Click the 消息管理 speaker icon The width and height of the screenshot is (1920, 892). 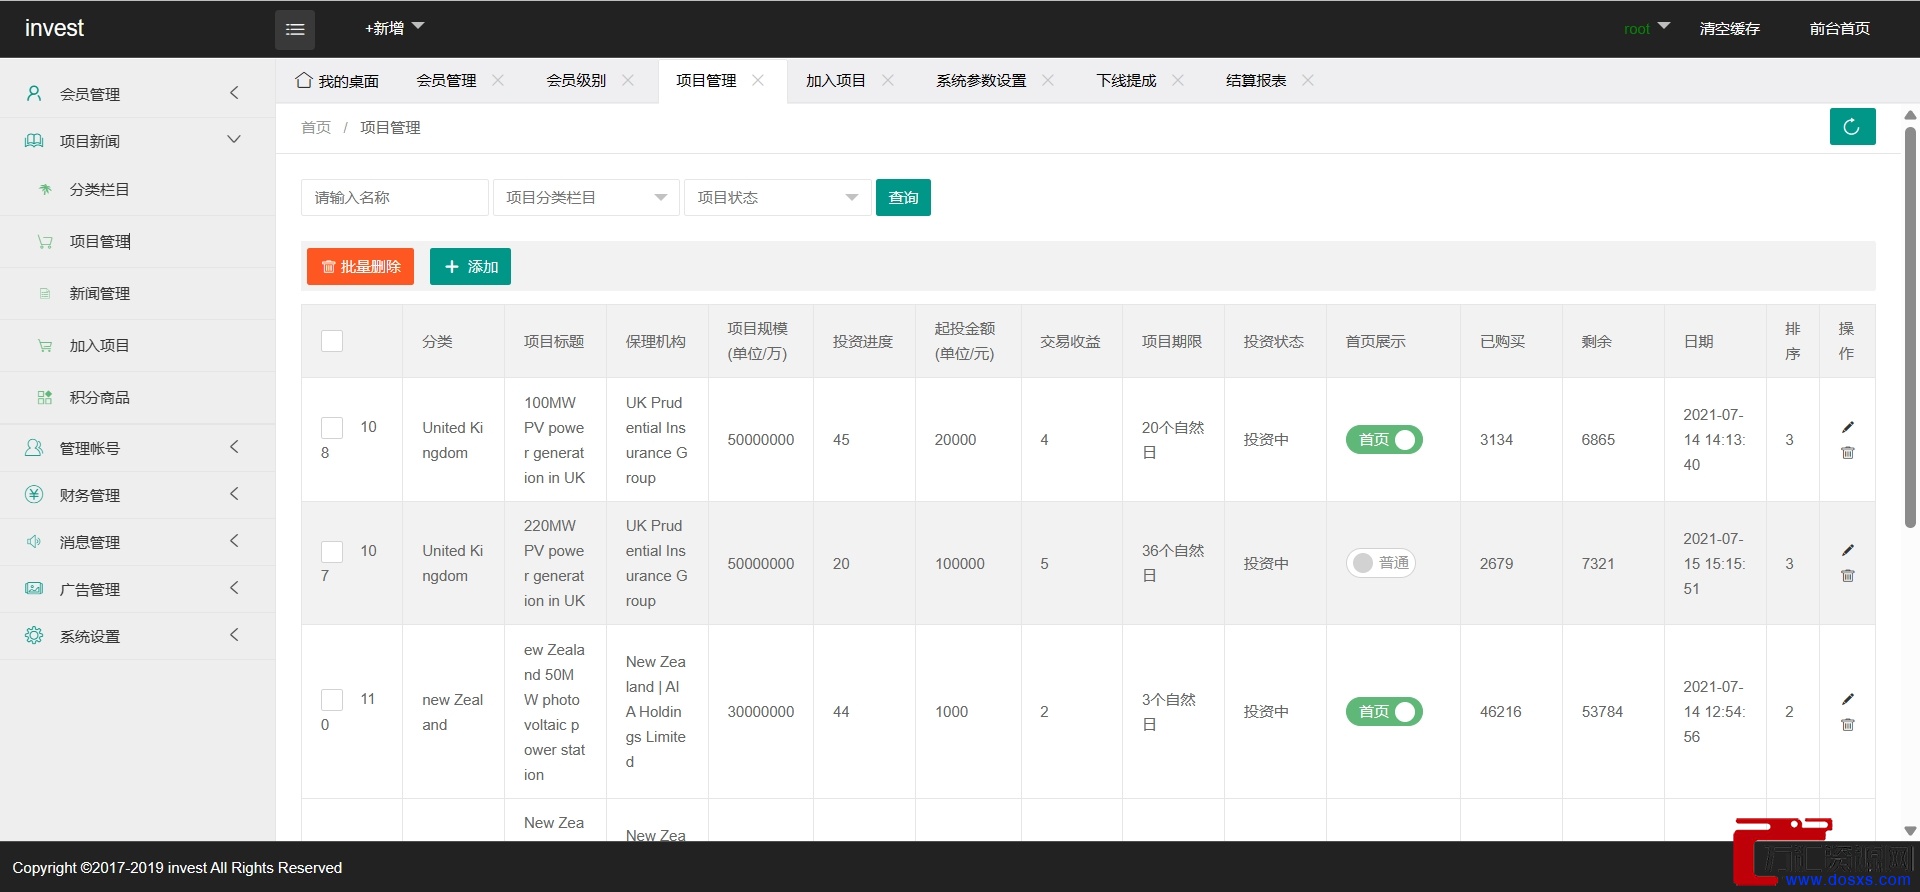point(34,541)
